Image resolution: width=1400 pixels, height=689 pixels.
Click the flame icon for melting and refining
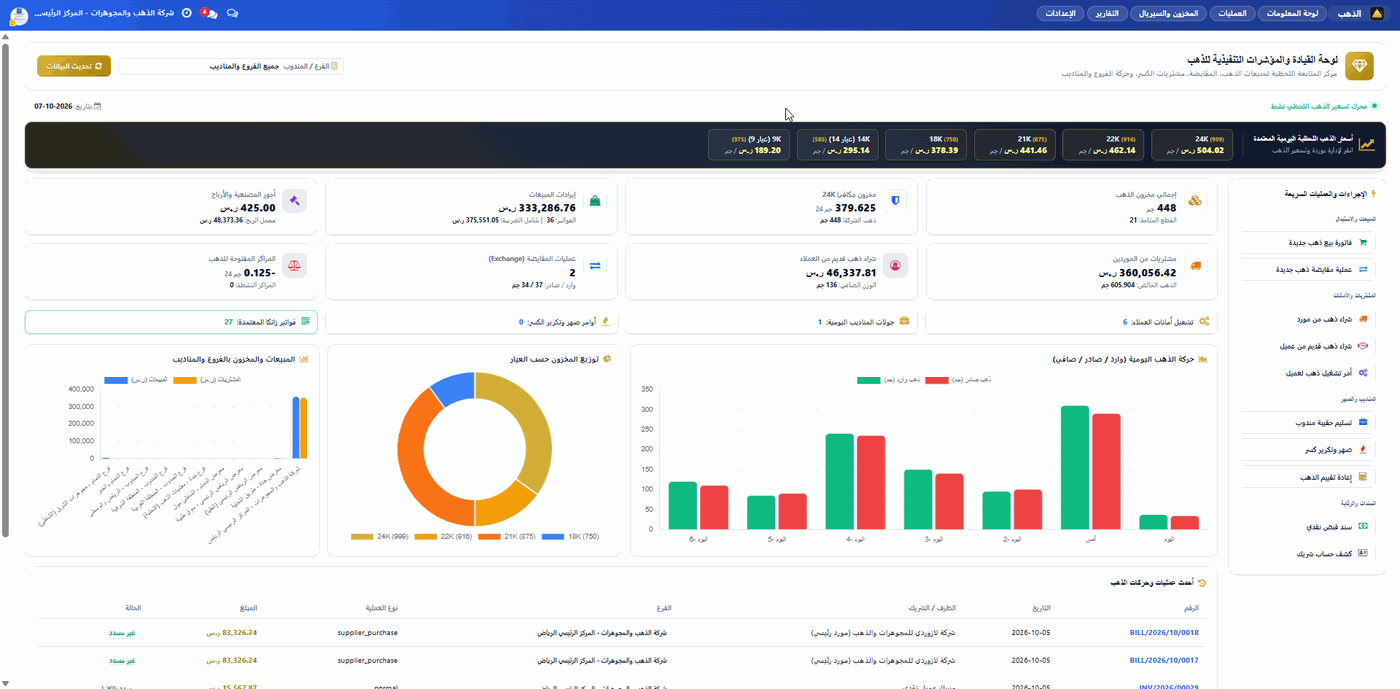point(1362,450)
